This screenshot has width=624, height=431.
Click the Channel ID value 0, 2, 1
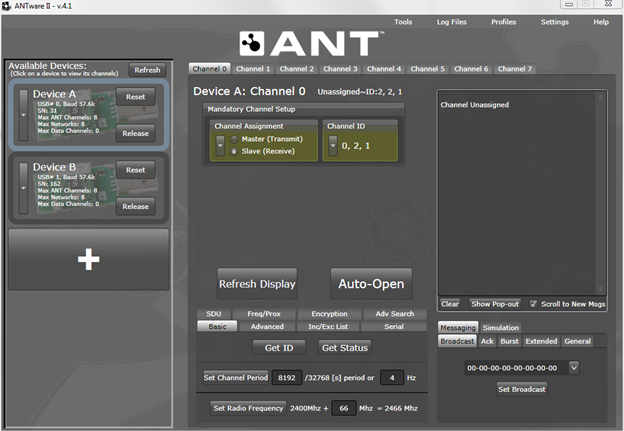pyautogui.click(x=356, y=146)
